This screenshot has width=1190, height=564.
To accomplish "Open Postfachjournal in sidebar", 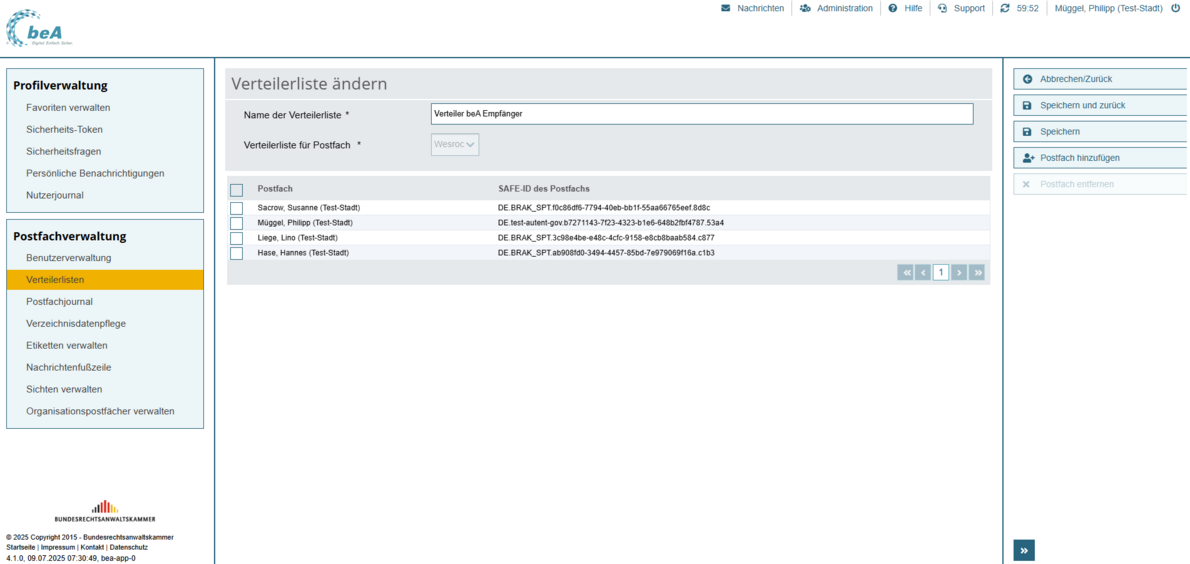I will pyautogui.click(x=59, y=302).
